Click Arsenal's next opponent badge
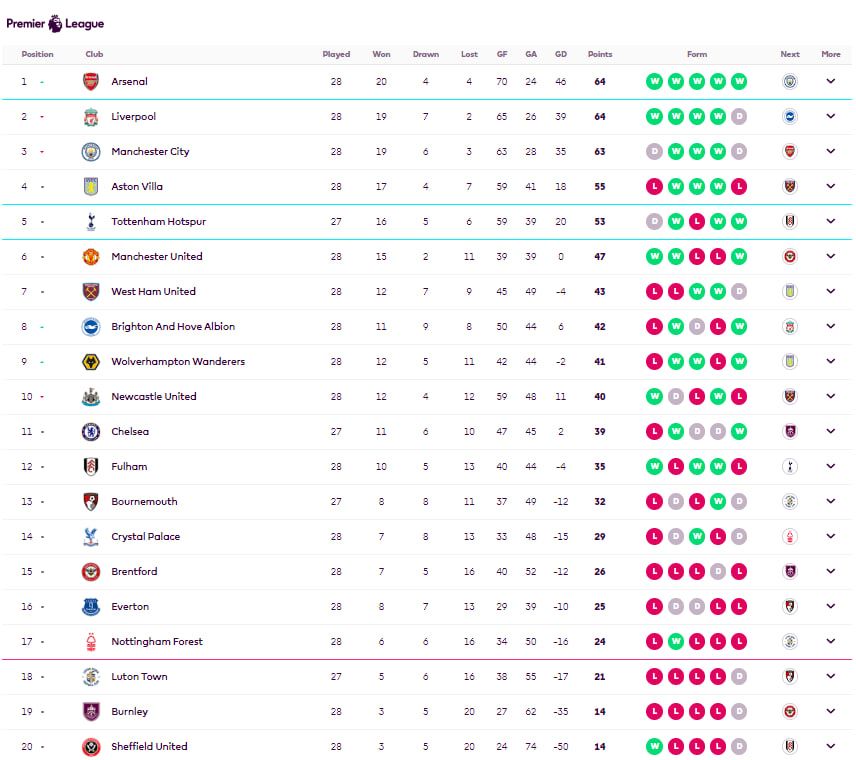Screen dimensions: 856x760 pyautogui.click(x=790, y=82)
